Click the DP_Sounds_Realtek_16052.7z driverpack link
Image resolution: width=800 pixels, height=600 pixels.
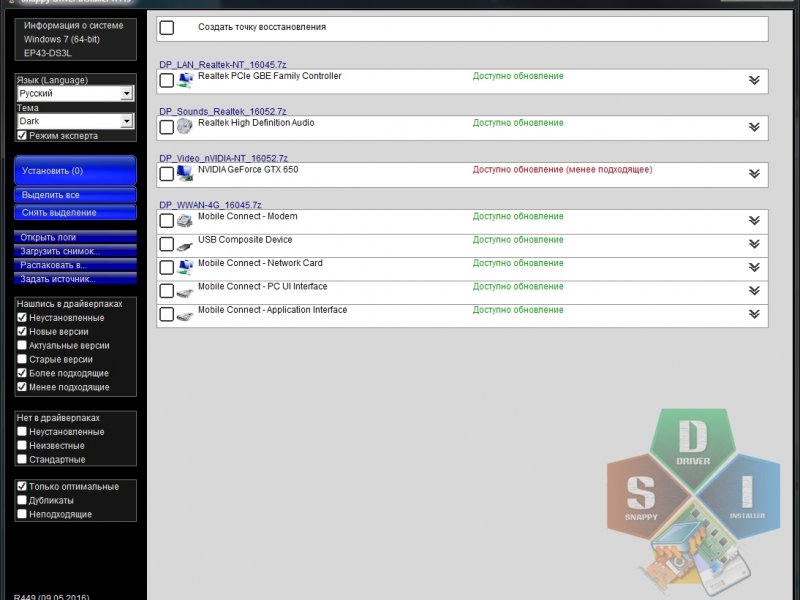pyautogui.click(x=222, y=111)
